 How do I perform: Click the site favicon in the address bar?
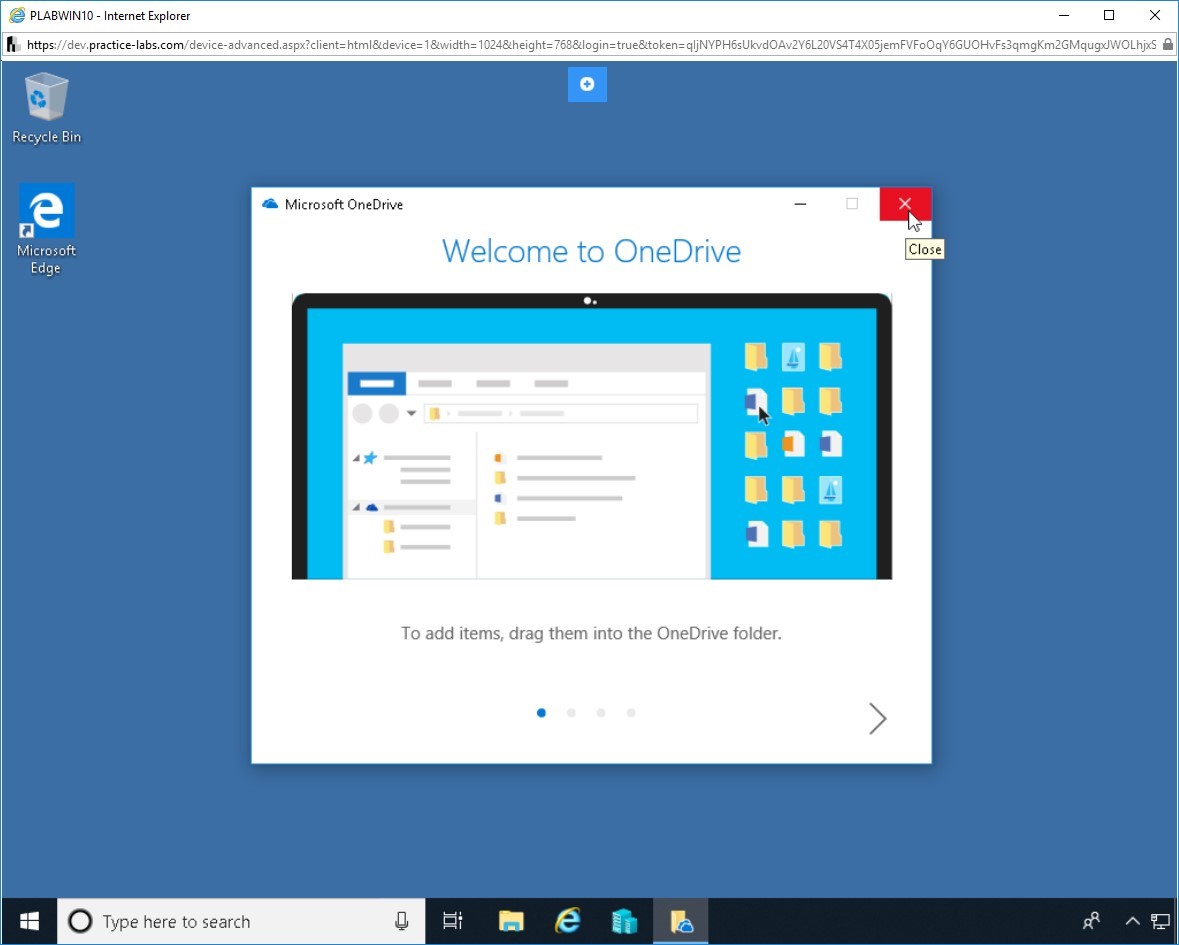(x=13, y=44)
